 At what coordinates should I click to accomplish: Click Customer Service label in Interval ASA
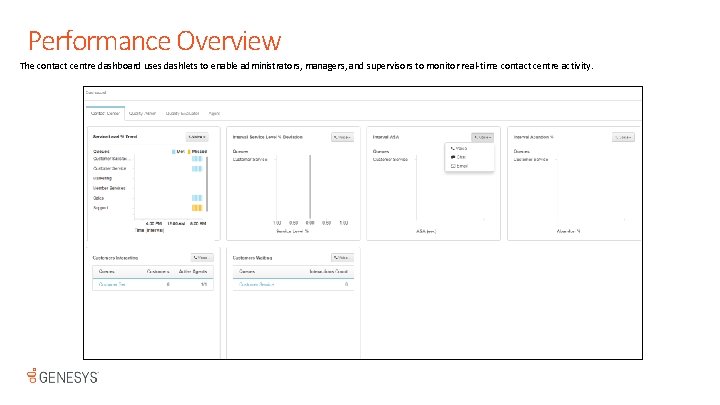[390, 159]
